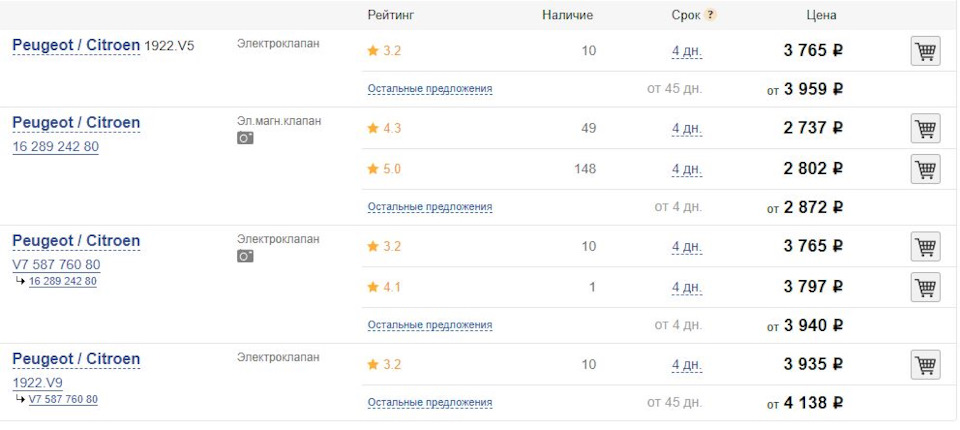
Task: Open part number 1922.V9 link
Action: [x=38, y=383]
